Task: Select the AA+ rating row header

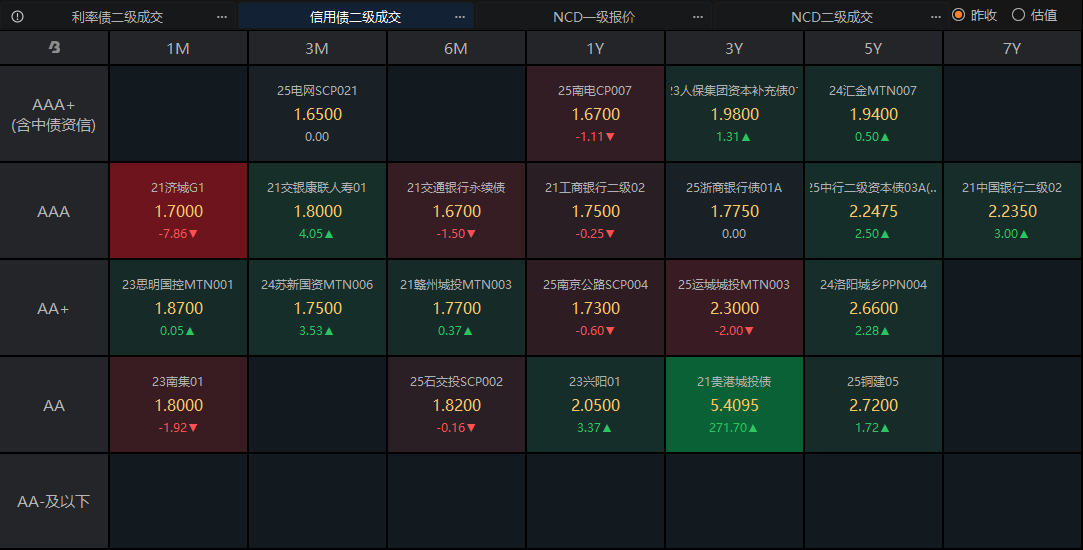Action: (x=54, y=308)
